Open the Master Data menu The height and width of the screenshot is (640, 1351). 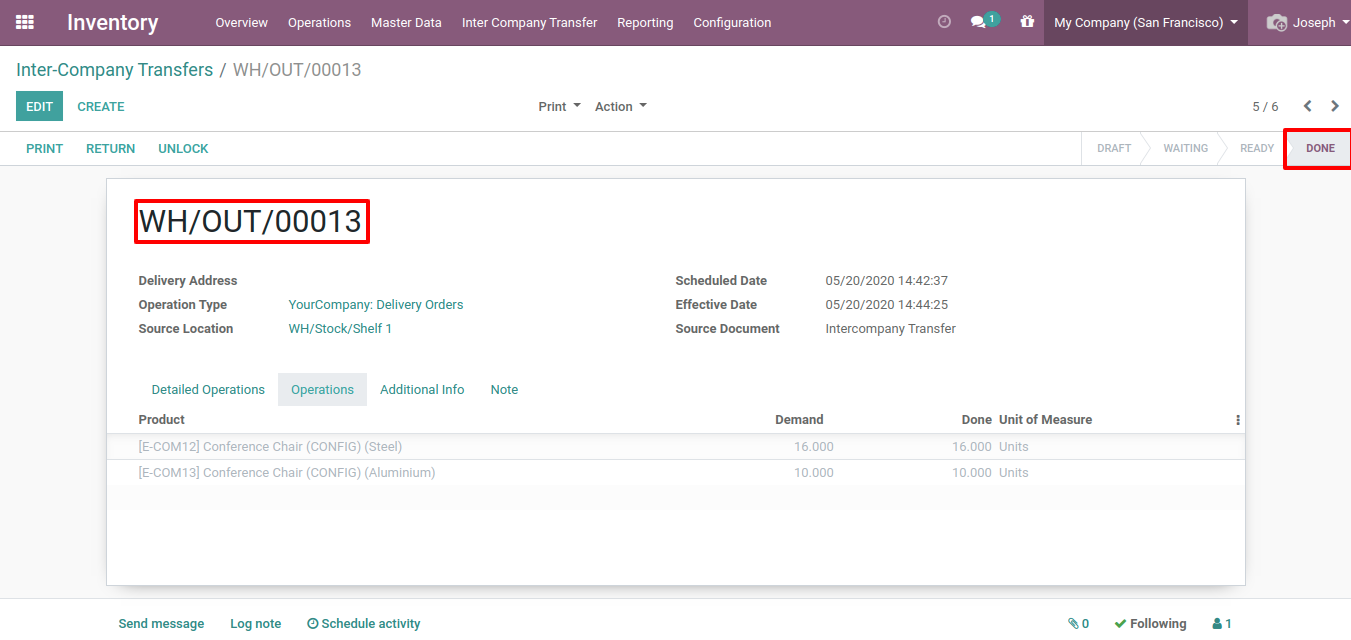pyautogui.click(x=406, y=22)
